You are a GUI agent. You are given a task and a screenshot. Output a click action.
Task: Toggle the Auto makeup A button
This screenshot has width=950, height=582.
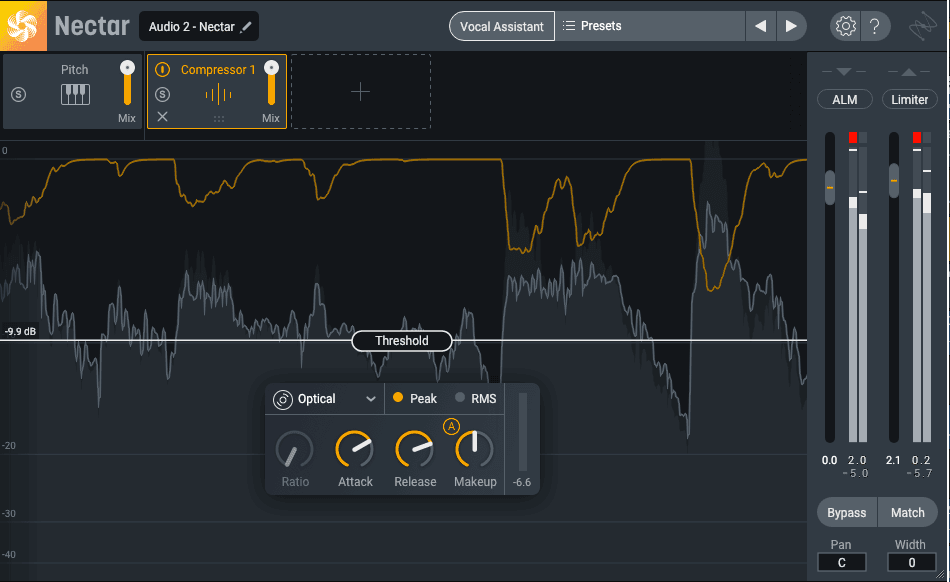(451, 426)
